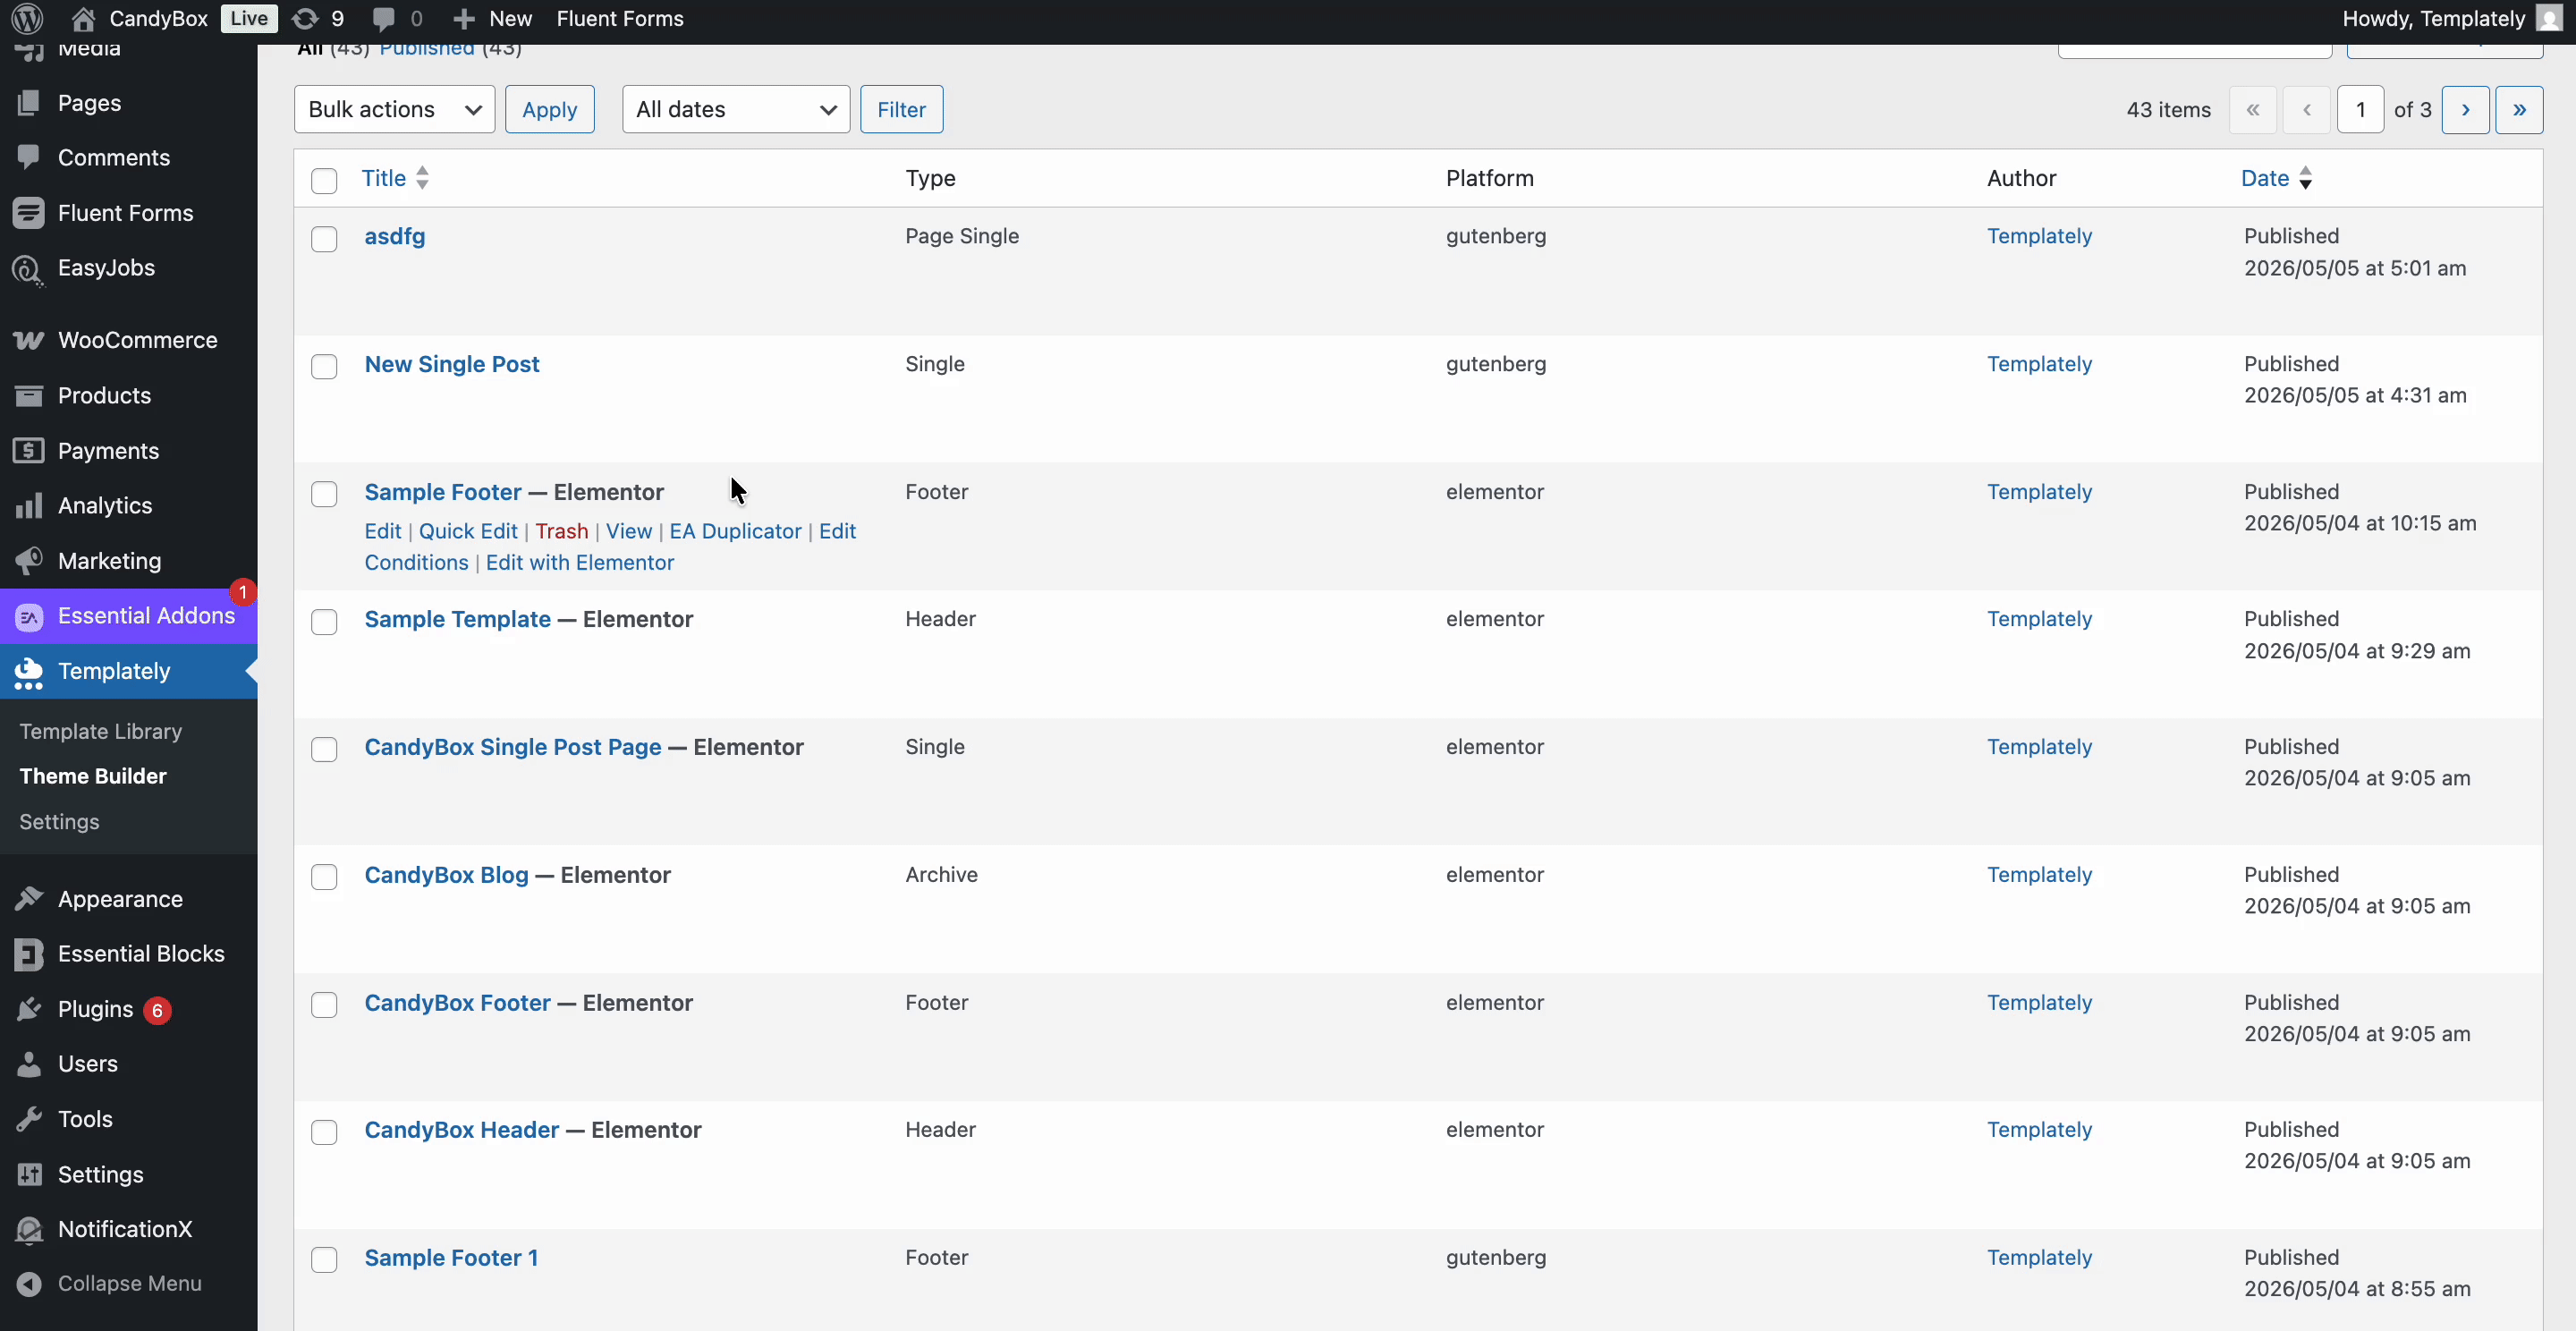Open the updates icon showing 9
This screenshot has width=2576, height=1331.
click(x=305, y=18)
